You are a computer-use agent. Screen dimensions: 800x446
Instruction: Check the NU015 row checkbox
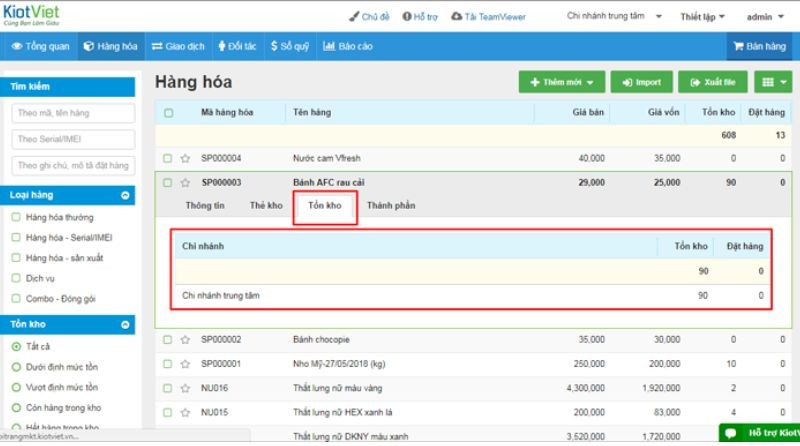[167, 412]
